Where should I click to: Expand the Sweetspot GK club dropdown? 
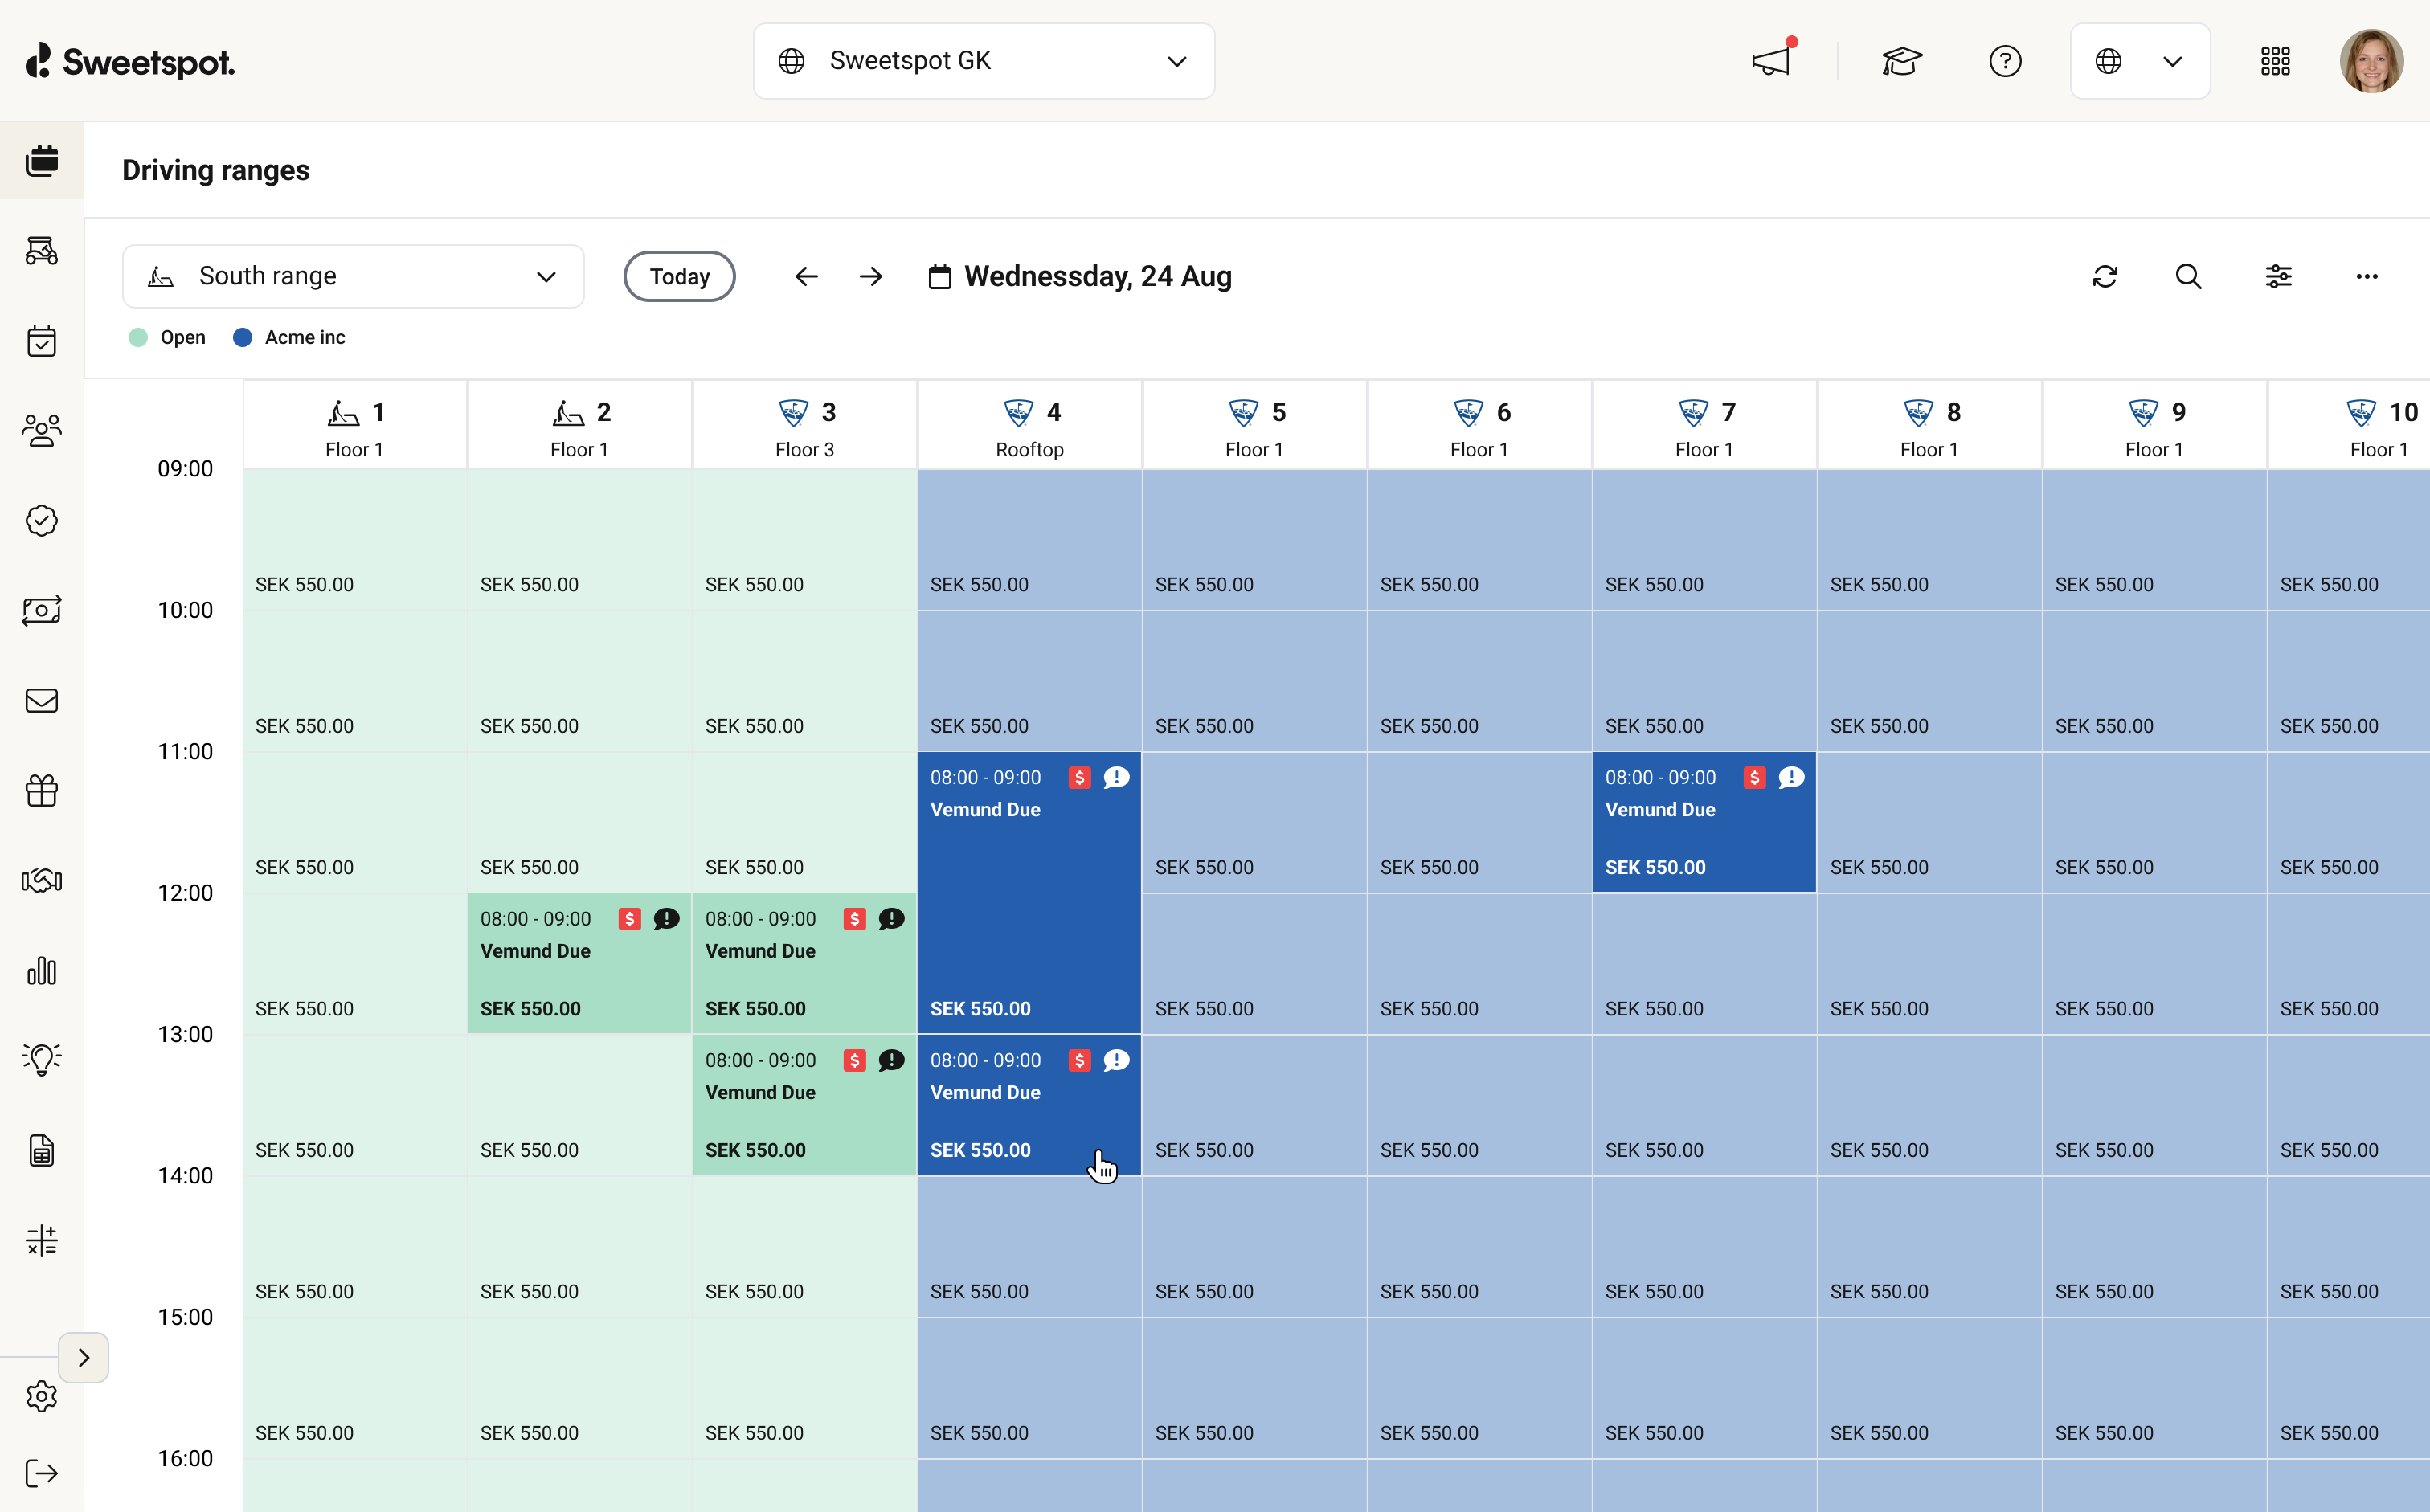click(x=983, y=61)
